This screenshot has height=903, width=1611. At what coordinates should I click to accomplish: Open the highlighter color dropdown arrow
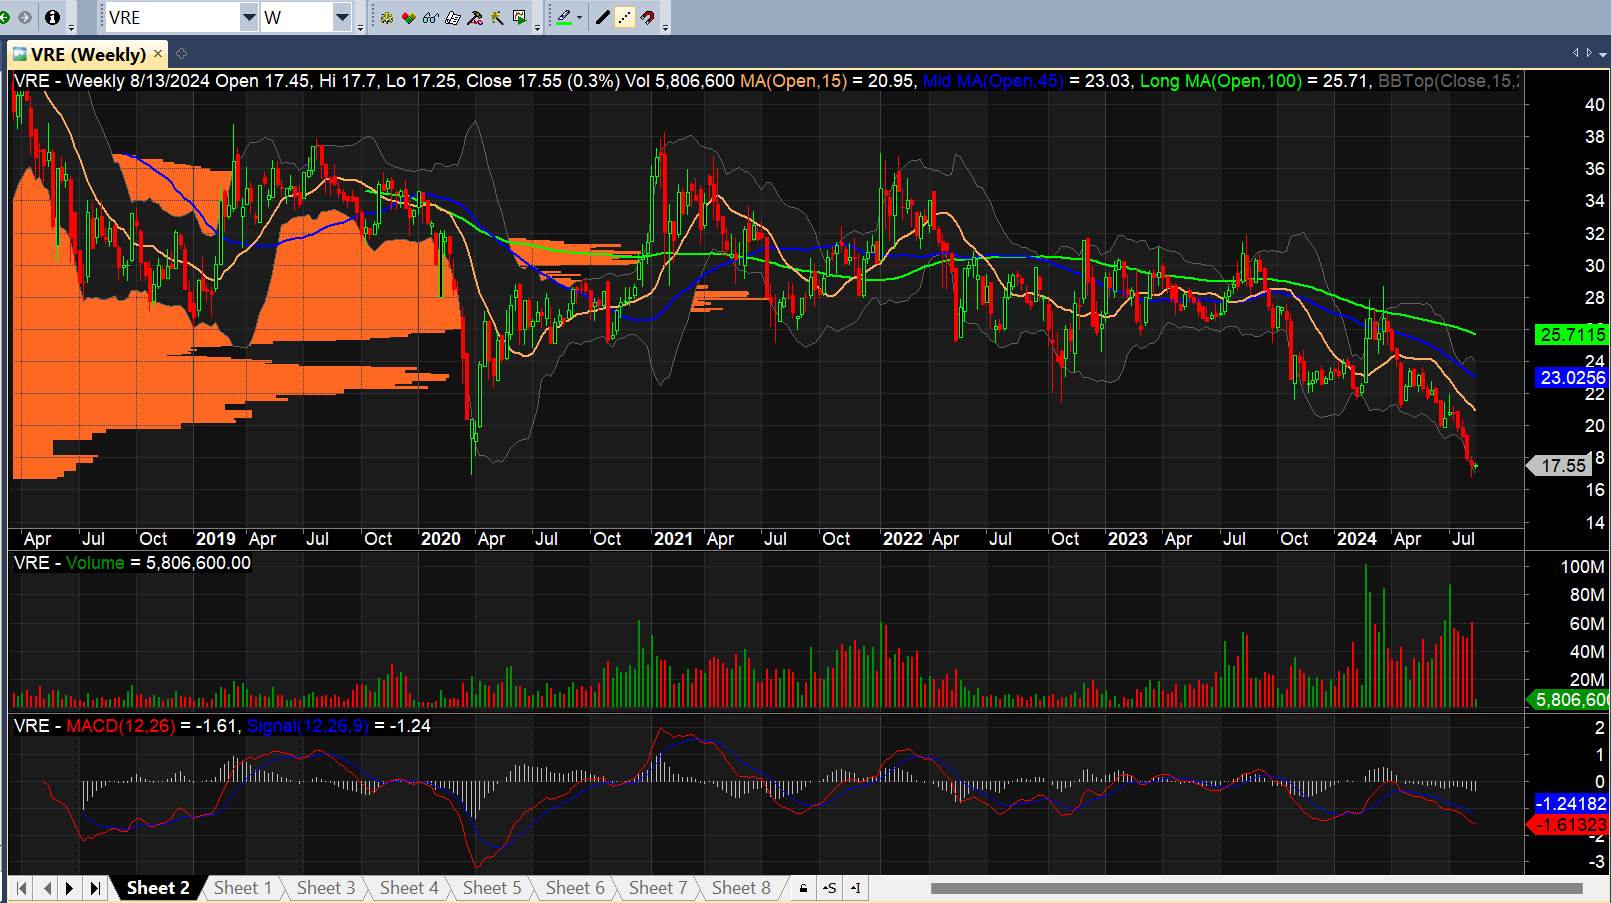580,17
